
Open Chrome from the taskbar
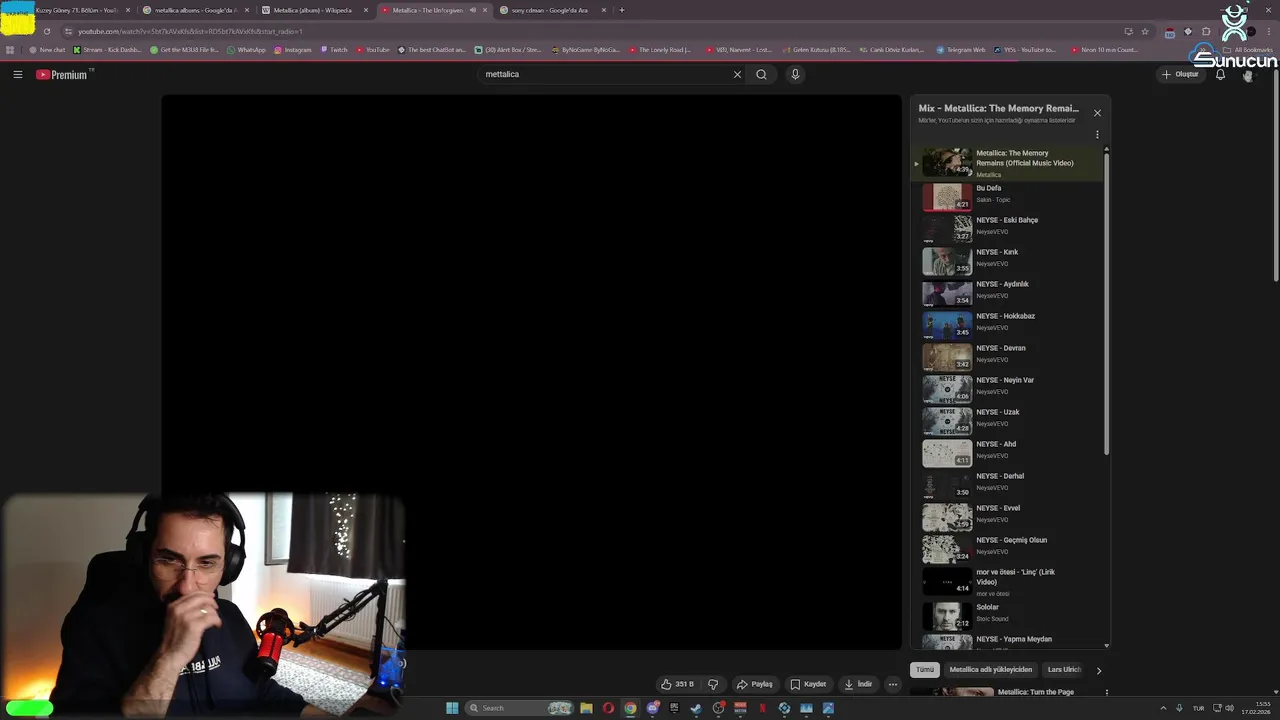coord(630,708)
